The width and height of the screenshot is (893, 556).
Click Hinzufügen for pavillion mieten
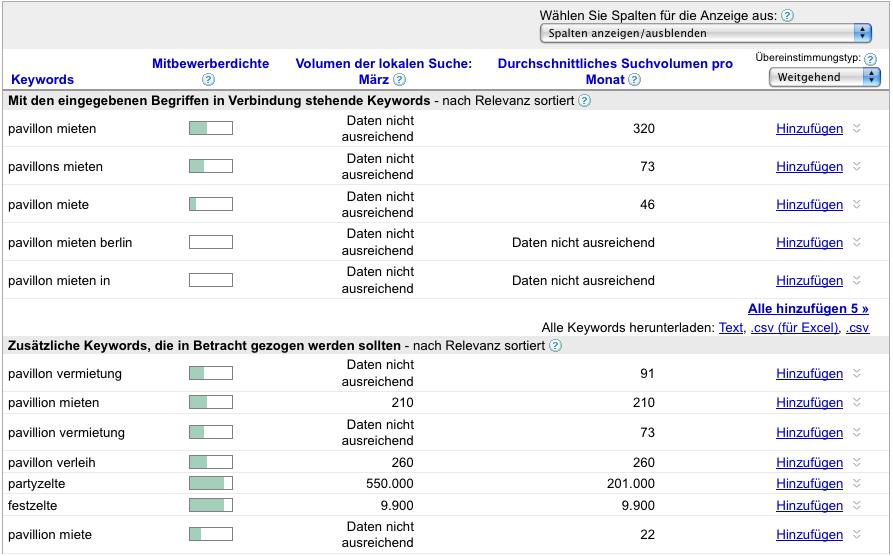click(809, 402)
